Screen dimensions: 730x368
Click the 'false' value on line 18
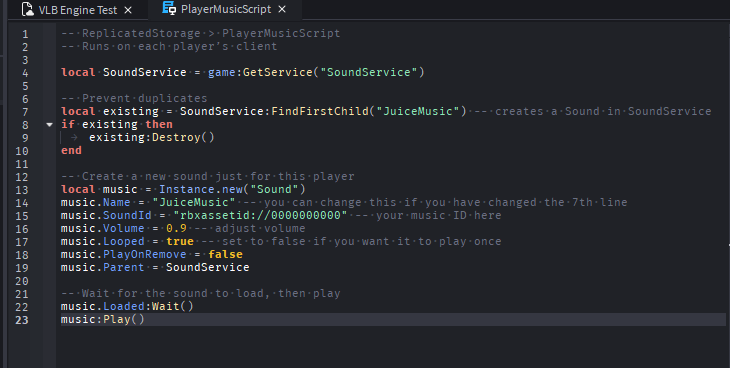(225, 254)
